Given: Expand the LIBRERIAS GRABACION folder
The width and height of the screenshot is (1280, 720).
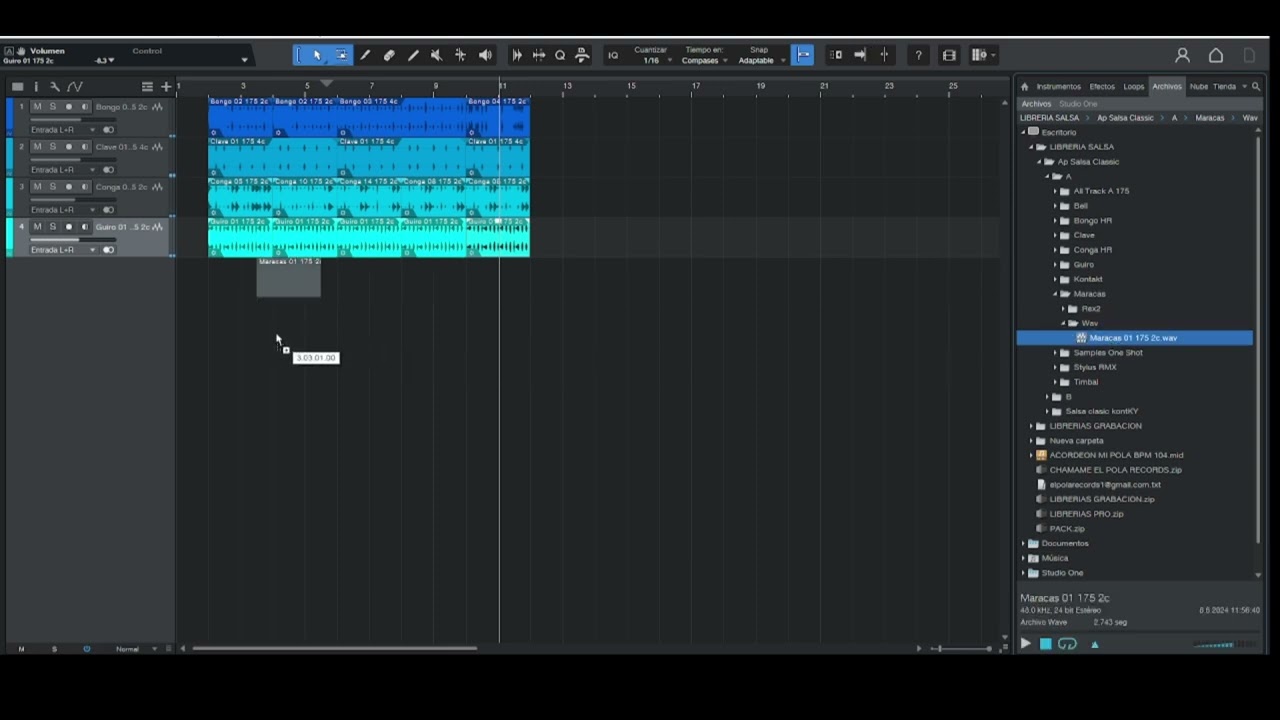Looking at the screenshot, I should coord(1033,426).
